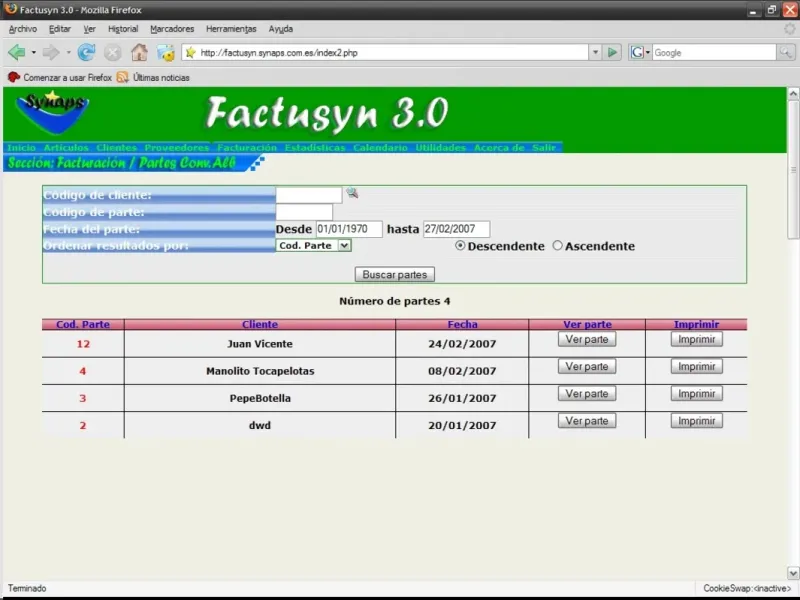Click Ver parte for dwd
This screenshot has height=600, width=800.
click(587, 421)
